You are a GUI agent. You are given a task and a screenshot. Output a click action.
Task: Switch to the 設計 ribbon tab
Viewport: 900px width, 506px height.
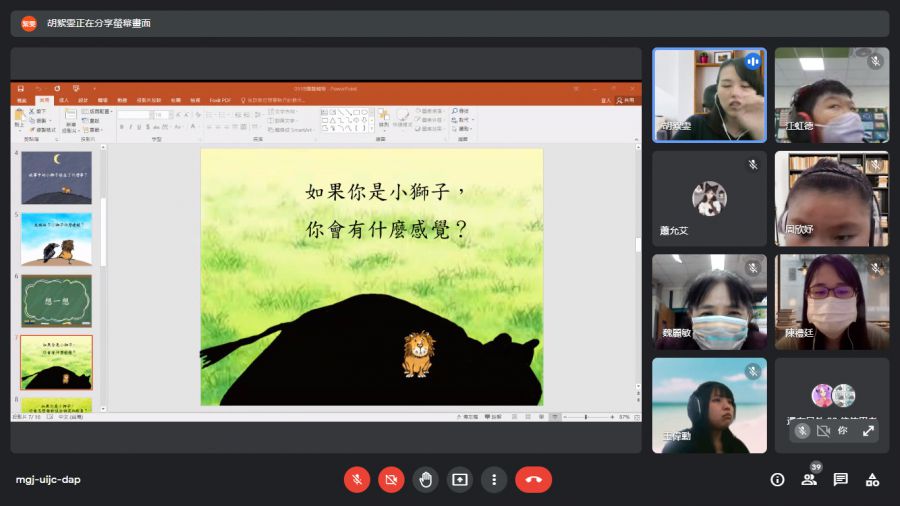click(x=83, y=100)
